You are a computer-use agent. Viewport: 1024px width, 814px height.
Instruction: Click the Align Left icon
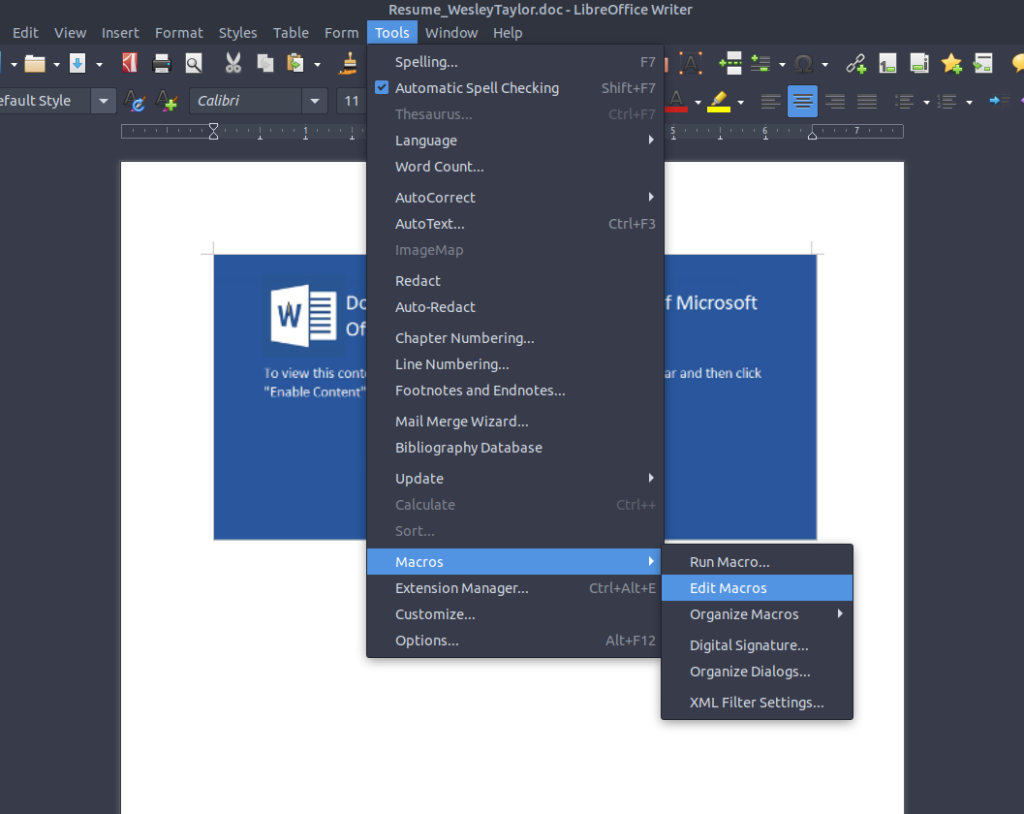click(771, 101)
